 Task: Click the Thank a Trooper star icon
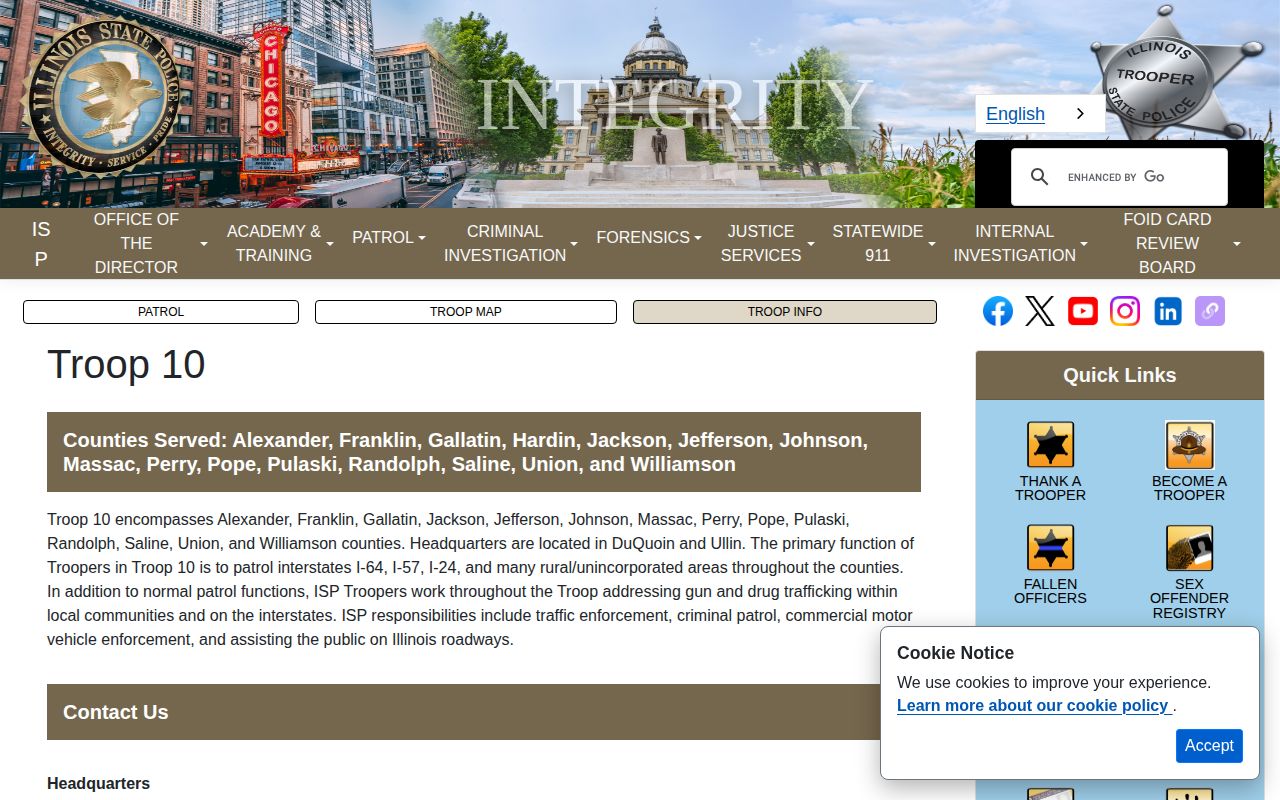coord(1050,445)
